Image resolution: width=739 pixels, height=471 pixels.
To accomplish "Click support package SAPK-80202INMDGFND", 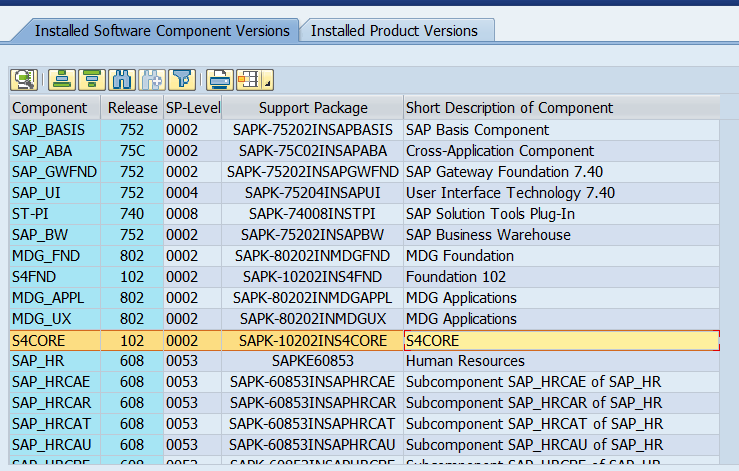I will (x=312, y=256).
